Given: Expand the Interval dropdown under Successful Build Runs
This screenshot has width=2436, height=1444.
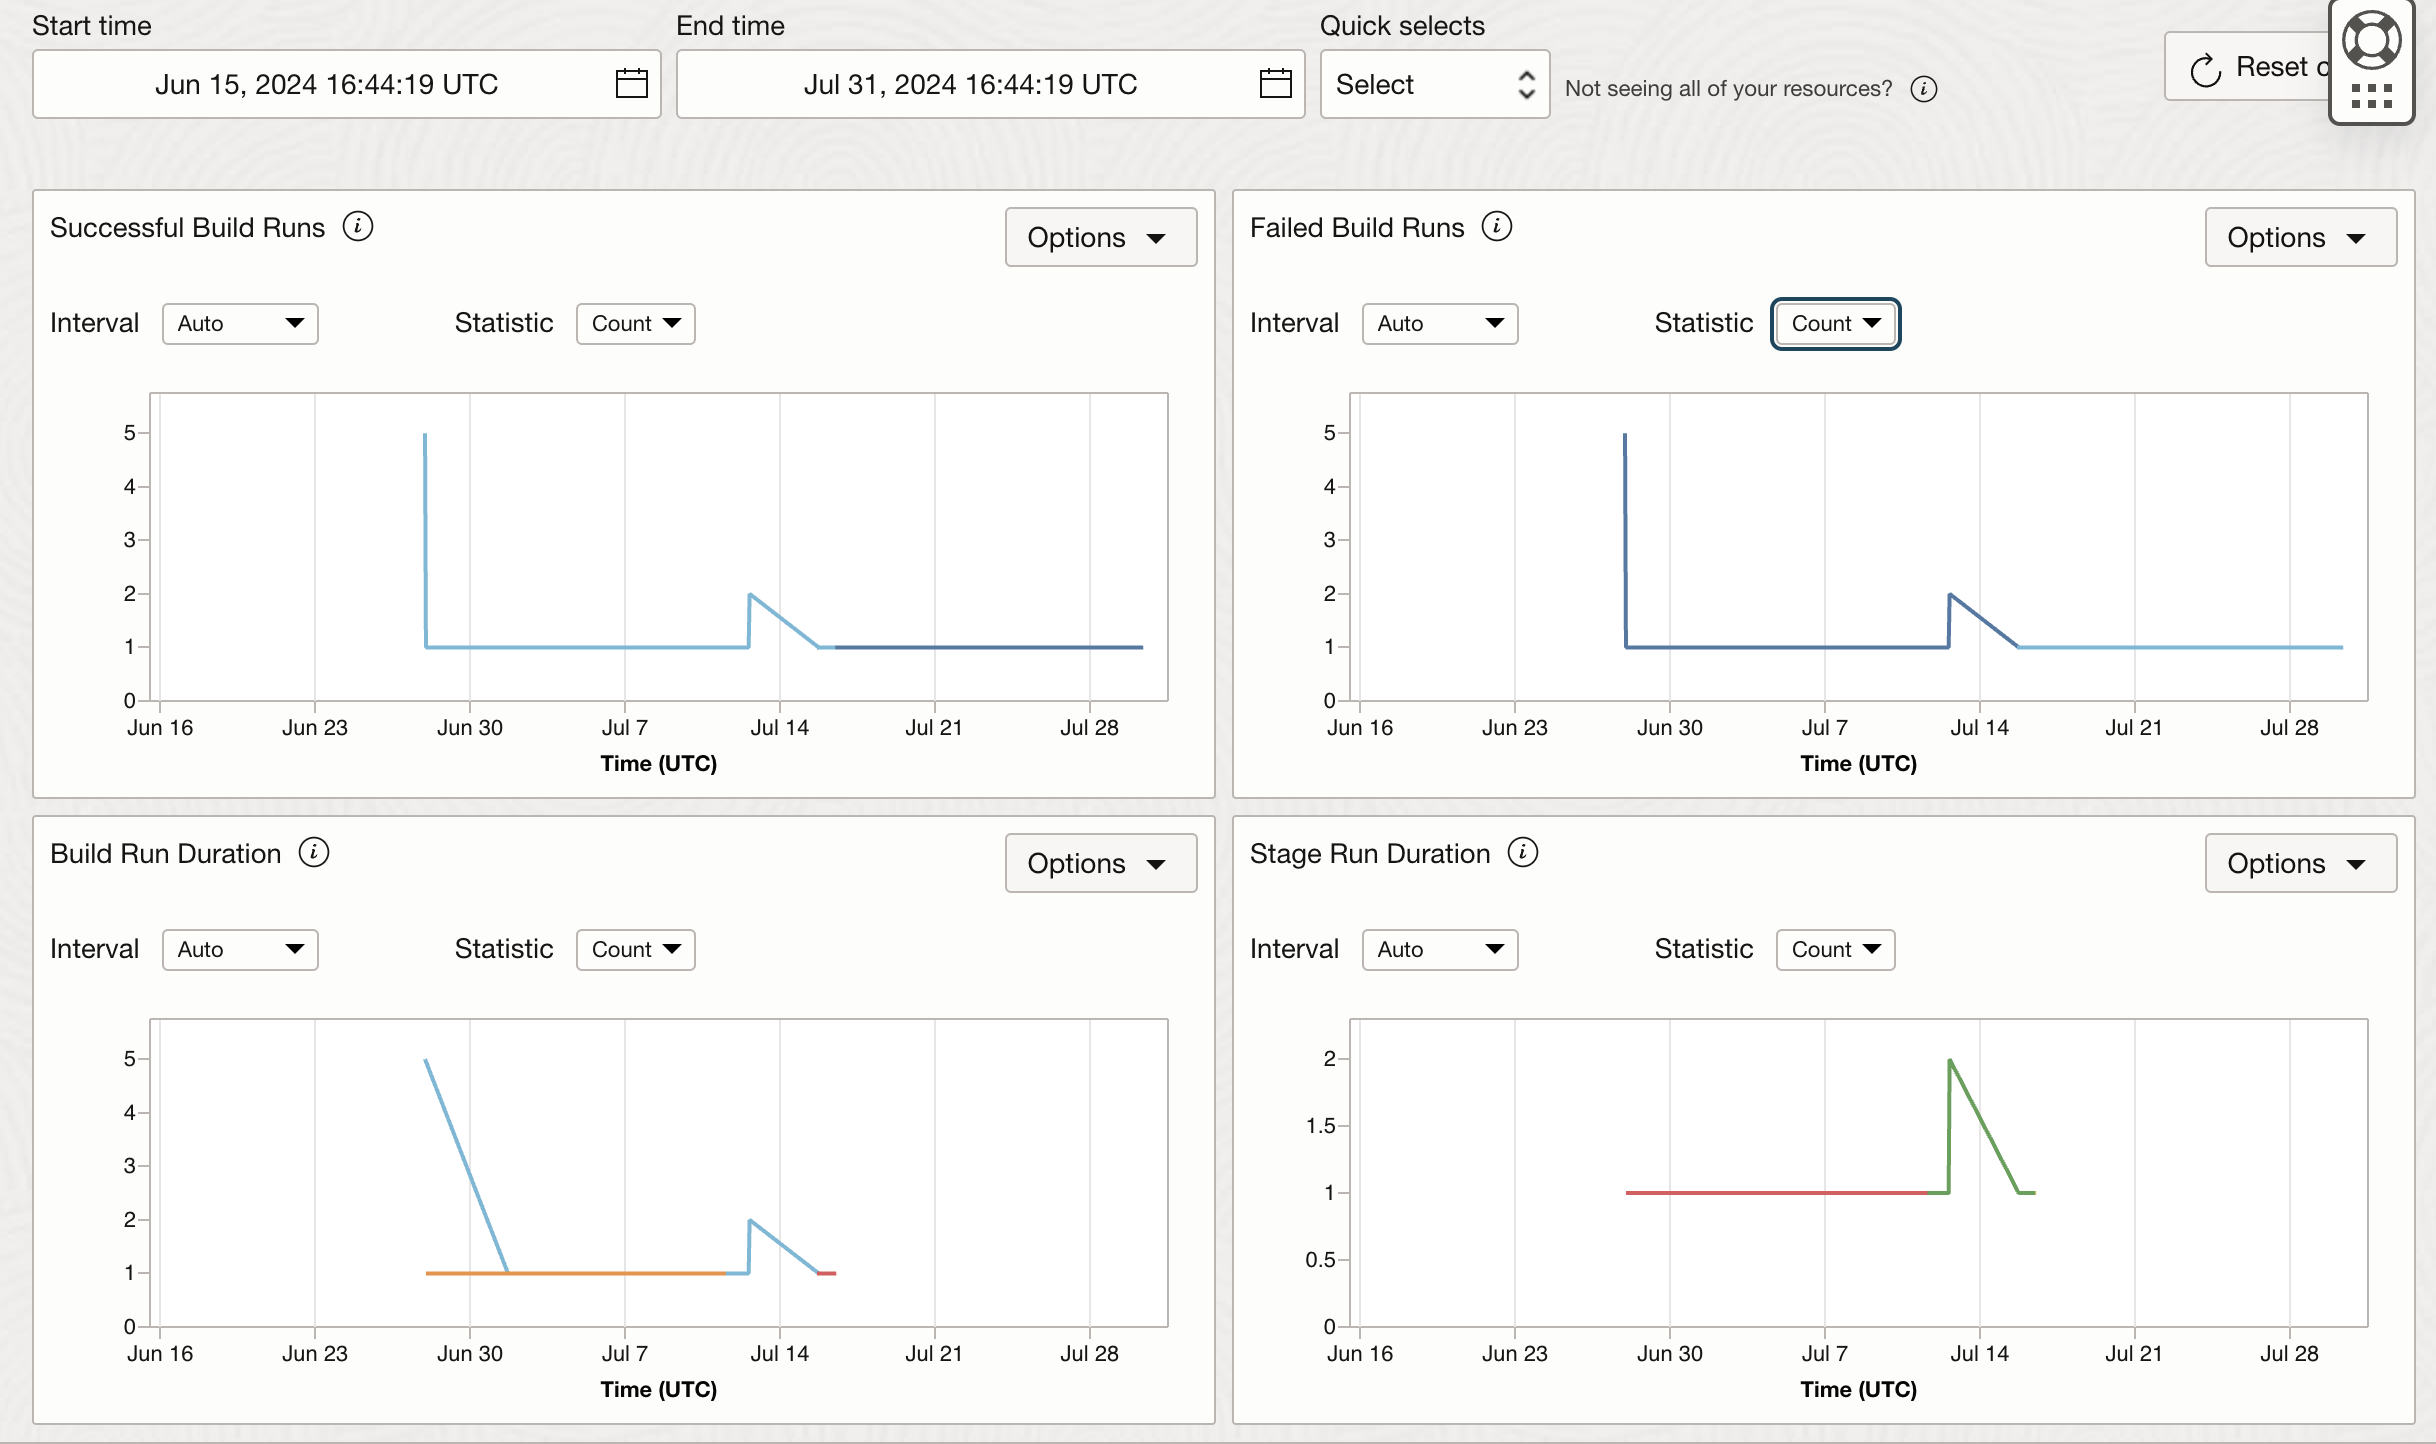Looking at the screenshot, I should tap(239, 323).
